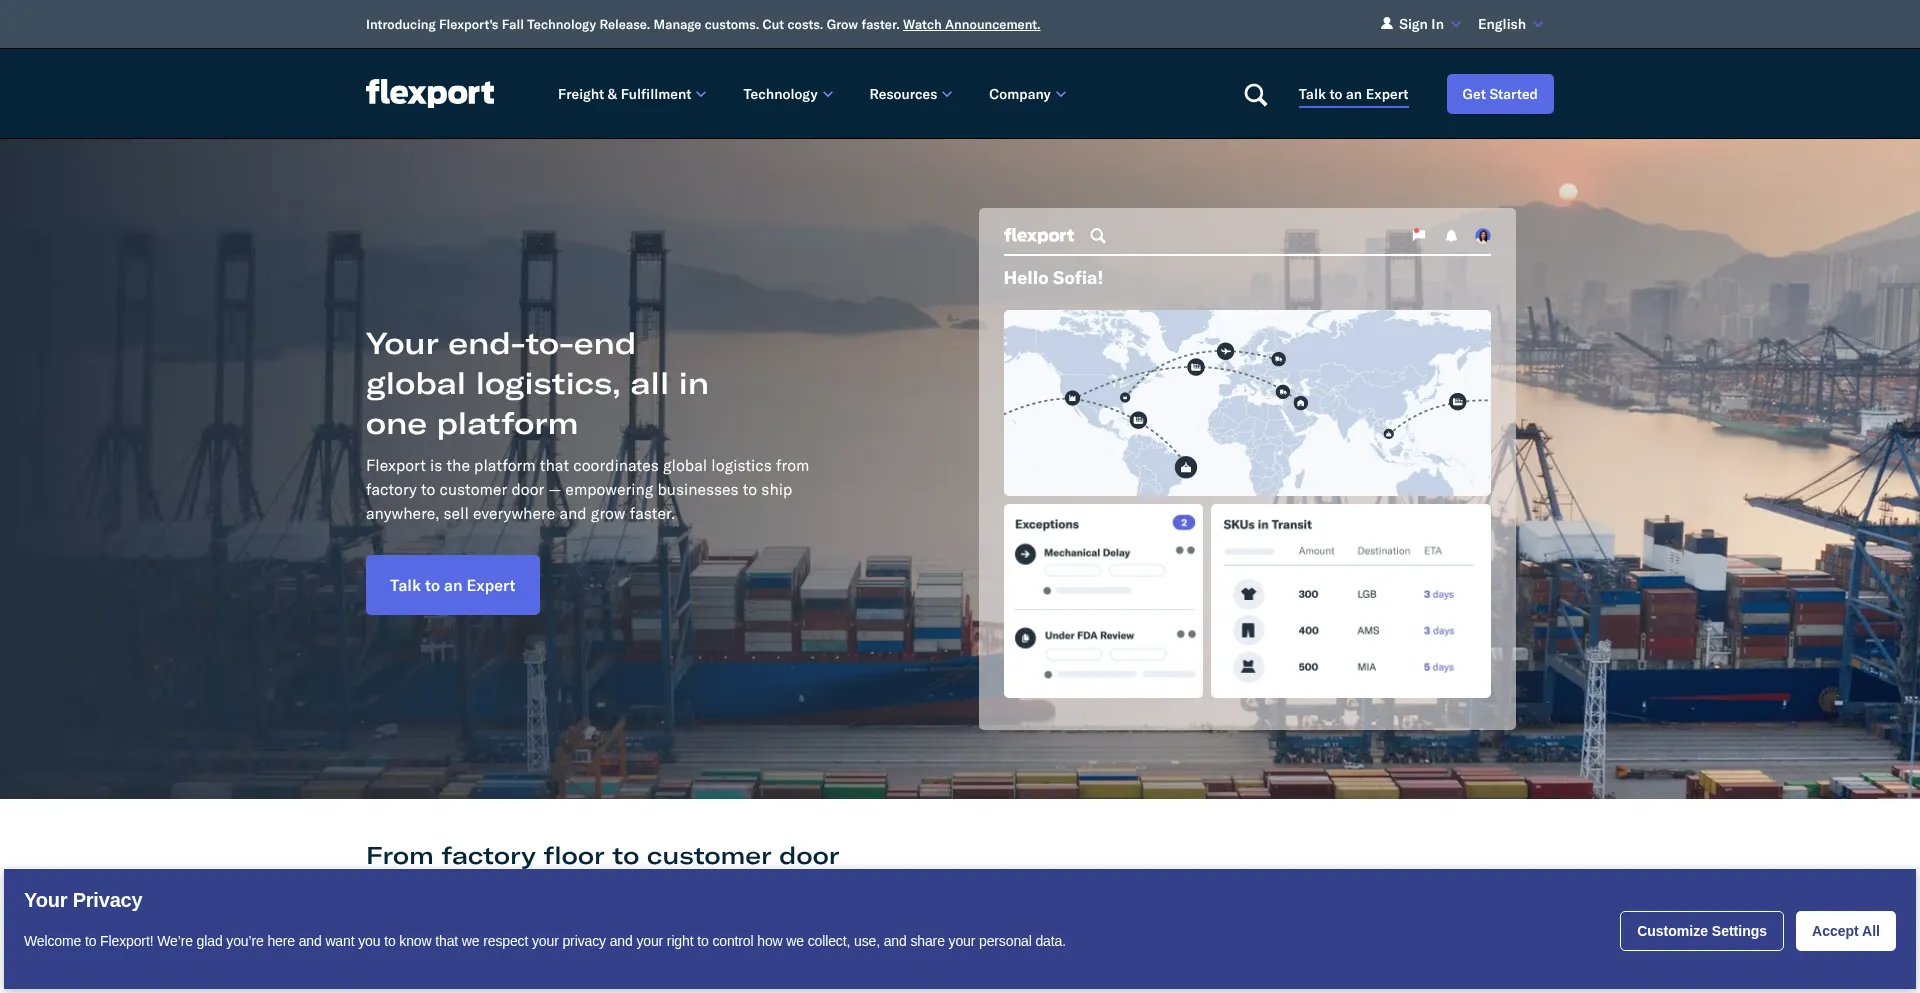The image size is (1920, 993).
Task: Expand the Company dropdown chevron
Action: click(x=1062, y=94)
